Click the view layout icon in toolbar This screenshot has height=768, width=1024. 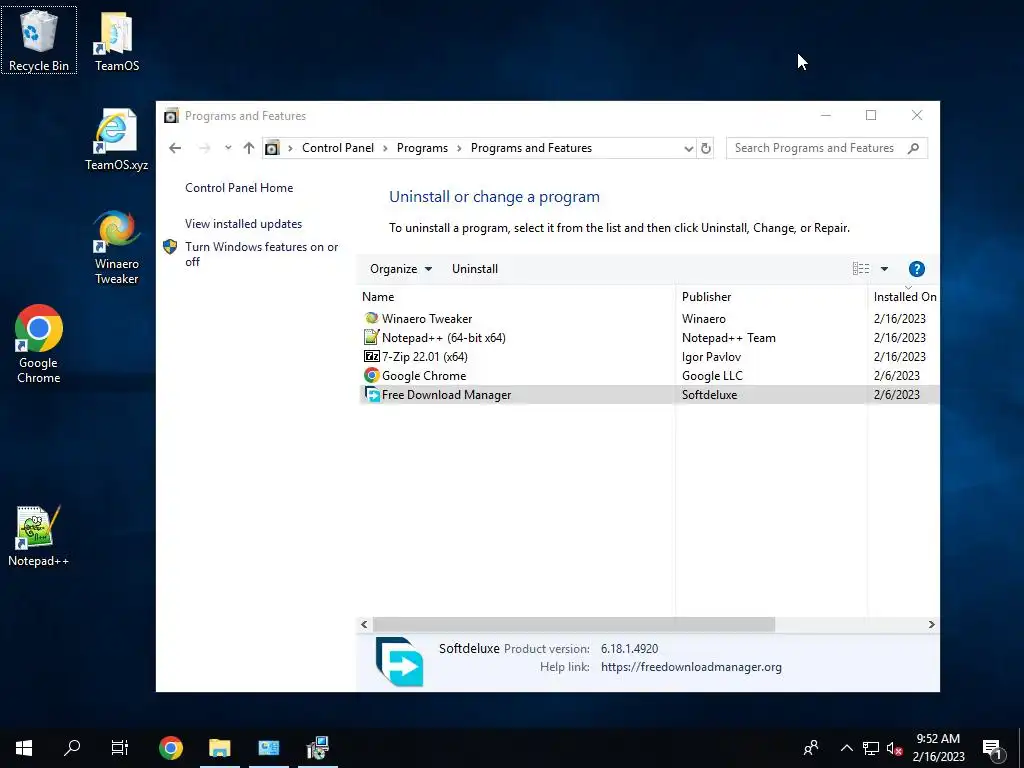[x=861, y=268]
